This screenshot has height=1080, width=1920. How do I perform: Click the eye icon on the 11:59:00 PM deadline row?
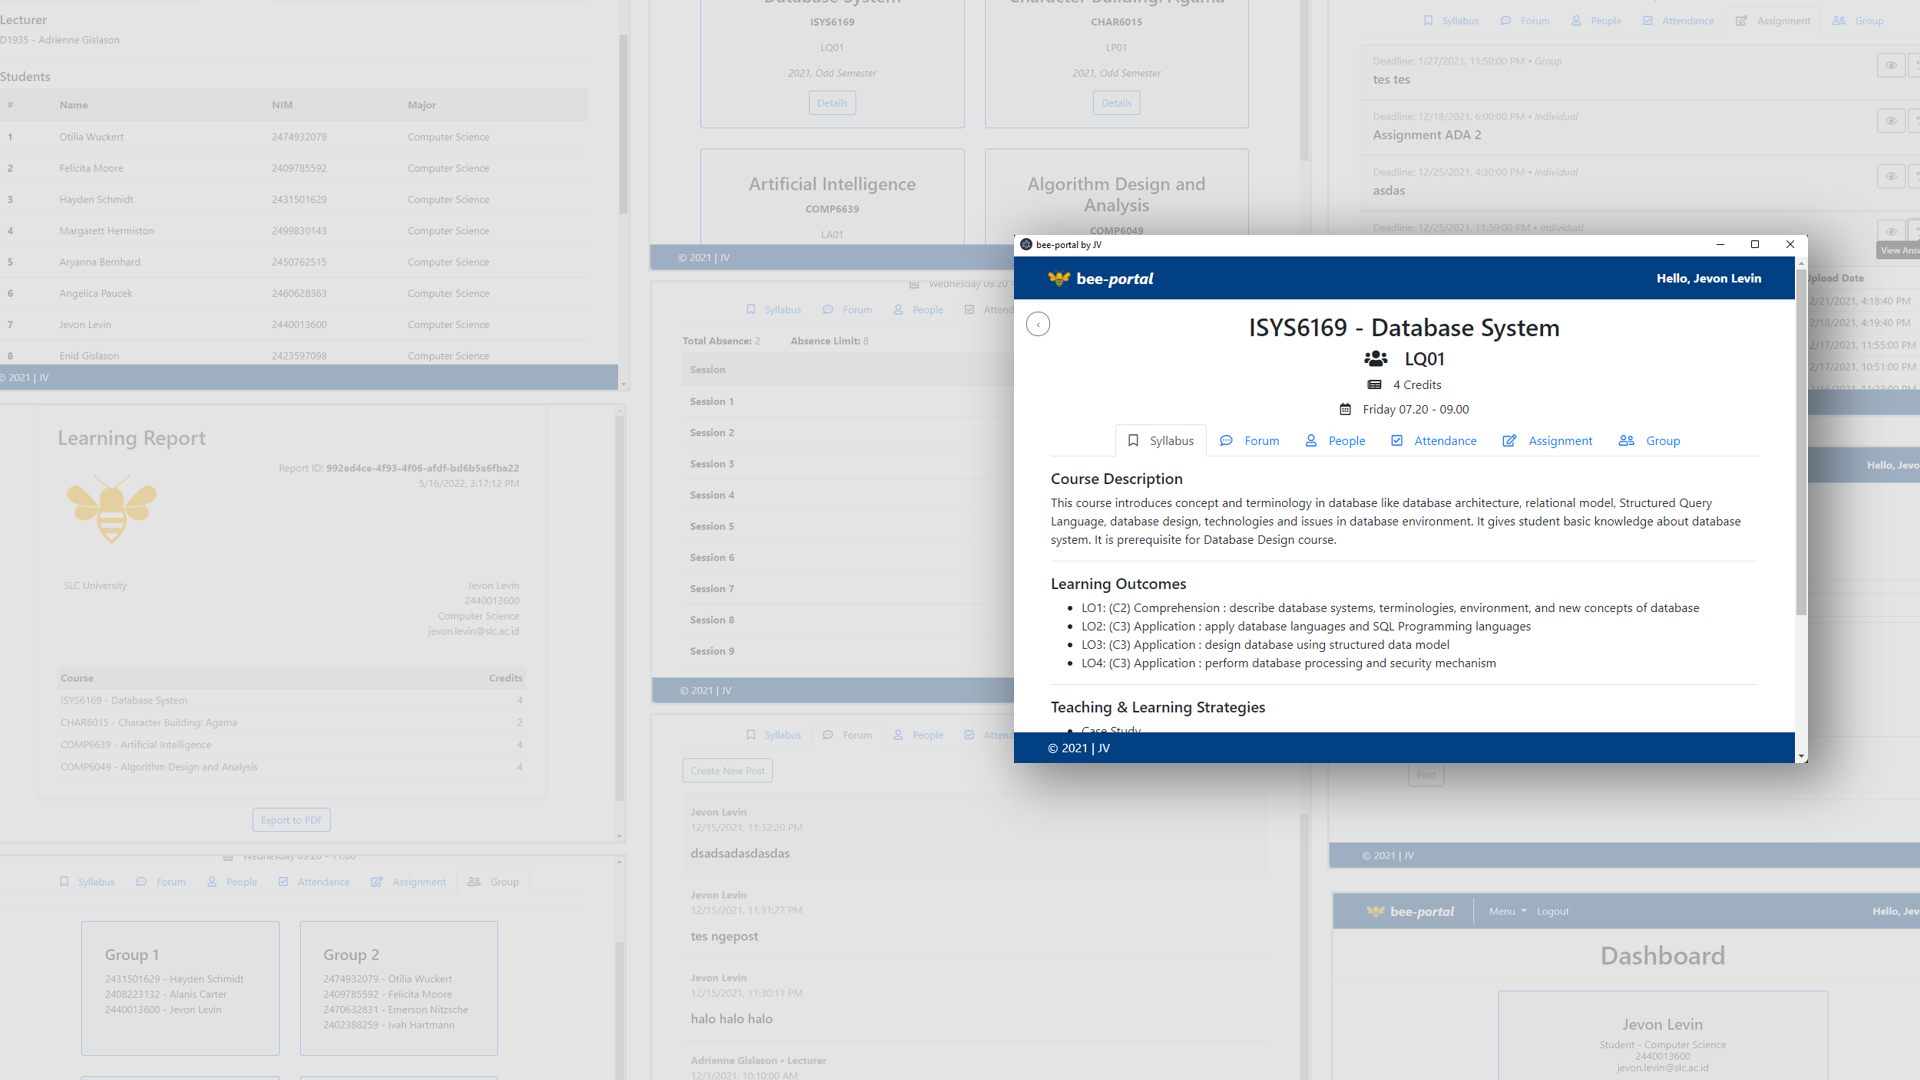(x=1890, y=232)
